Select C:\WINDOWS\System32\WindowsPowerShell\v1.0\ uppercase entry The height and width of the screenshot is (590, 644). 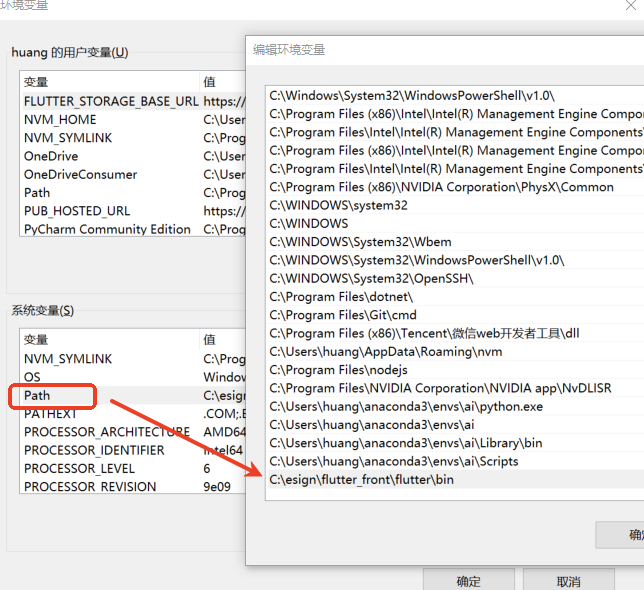click(x=455, y=260)
